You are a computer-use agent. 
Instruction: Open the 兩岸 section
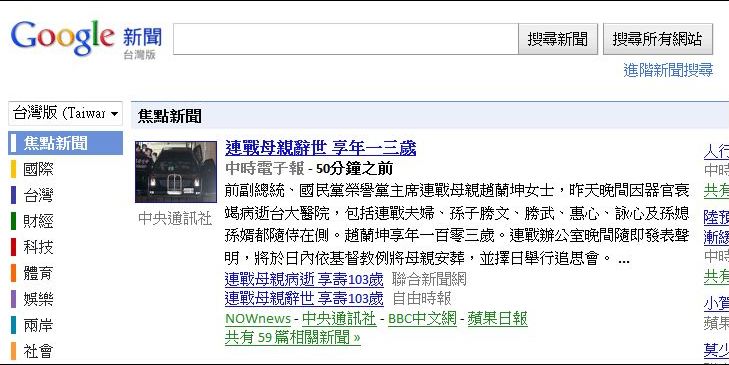(38, 325)
